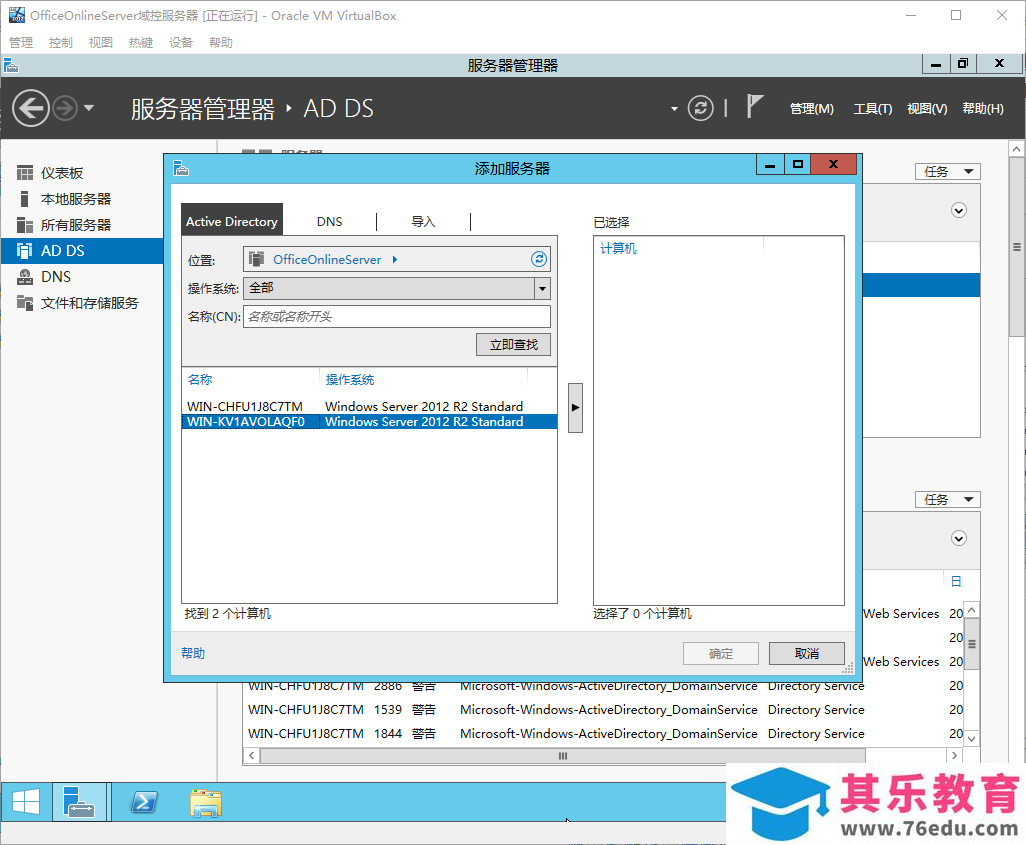Click the refresh icon in Server Manager header

click(700, 108)
